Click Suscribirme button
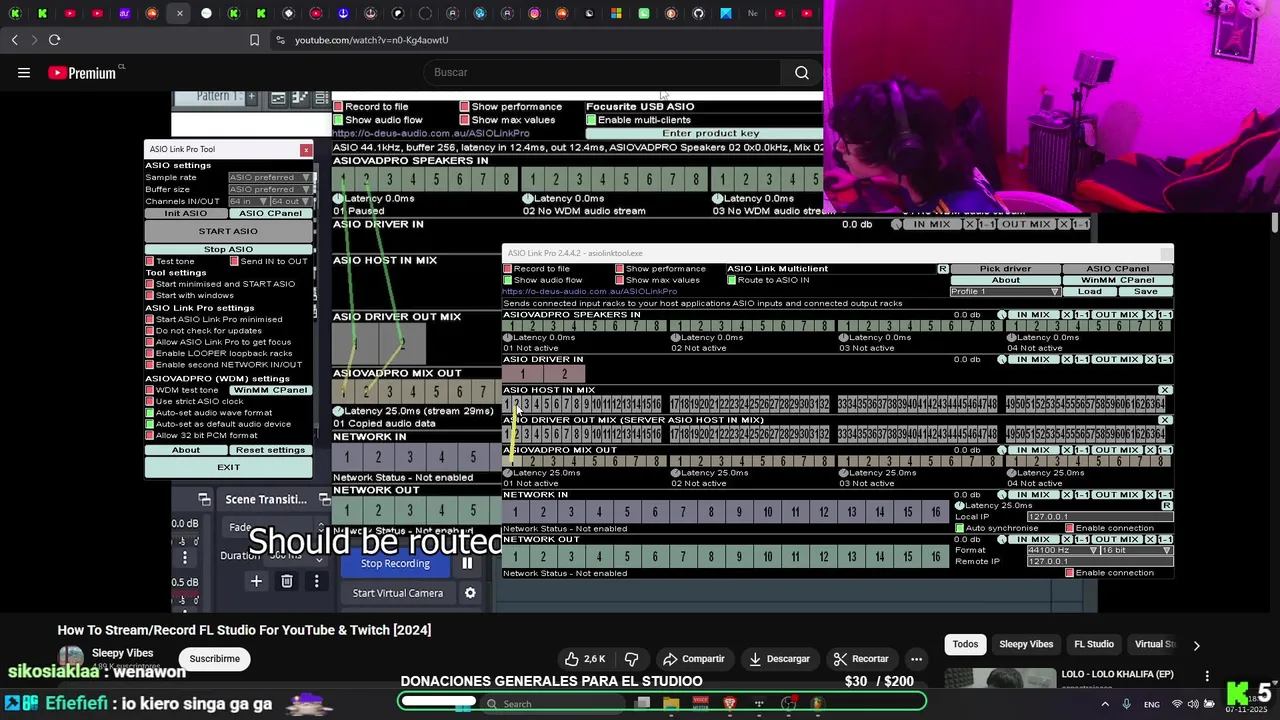This screenshot has width=1280, height=720. click(x=215, y=659)
